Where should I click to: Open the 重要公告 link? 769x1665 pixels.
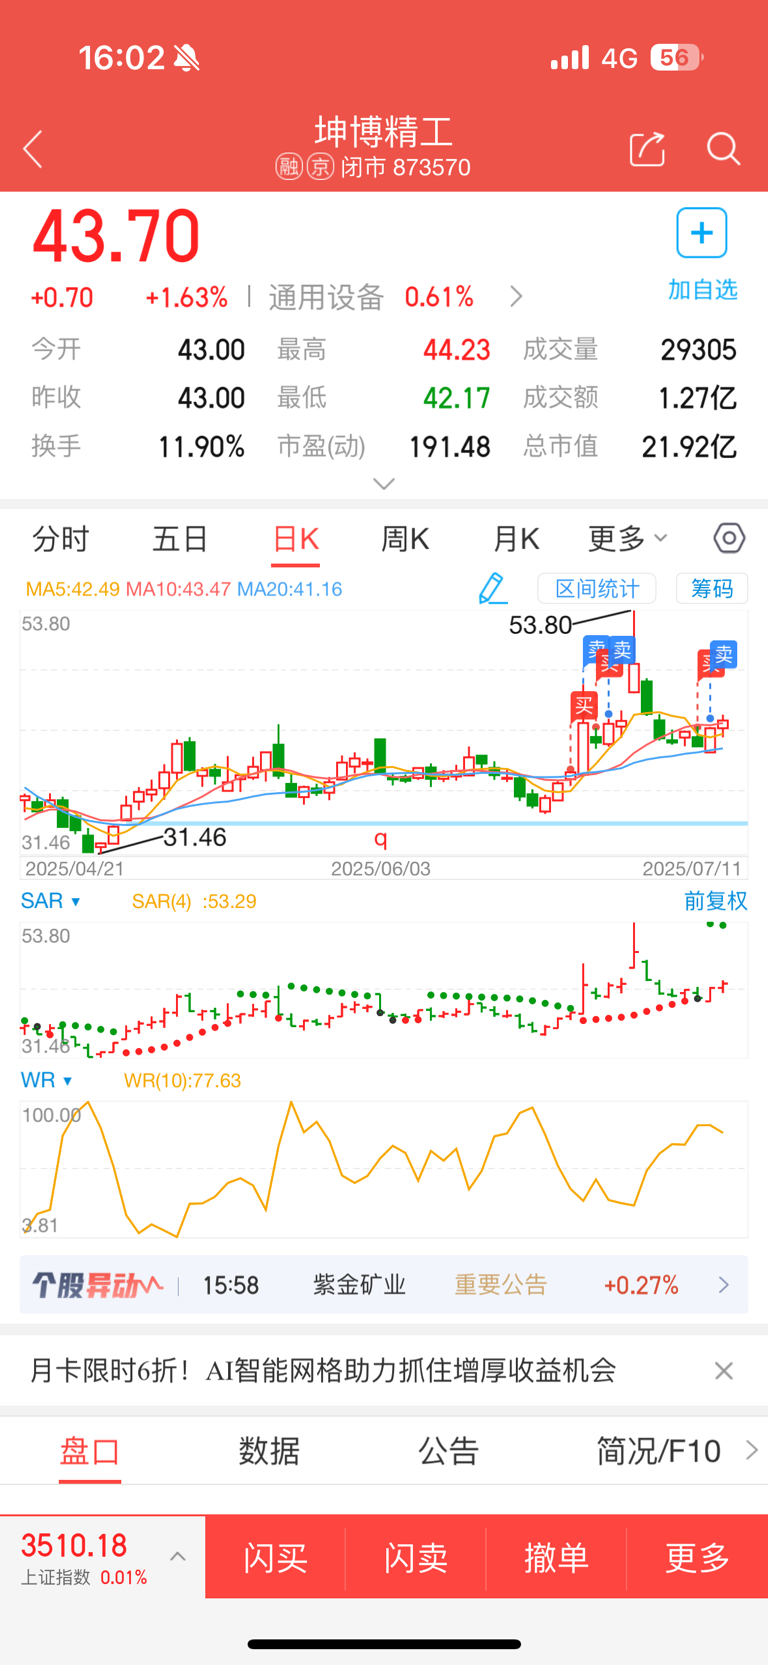pos(501,1285)
